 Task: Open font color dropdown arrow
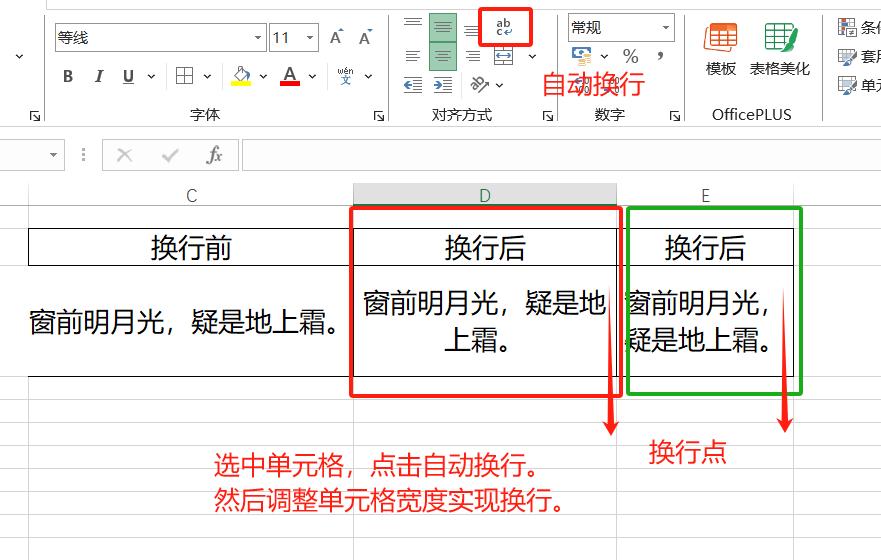coord(312,76)
